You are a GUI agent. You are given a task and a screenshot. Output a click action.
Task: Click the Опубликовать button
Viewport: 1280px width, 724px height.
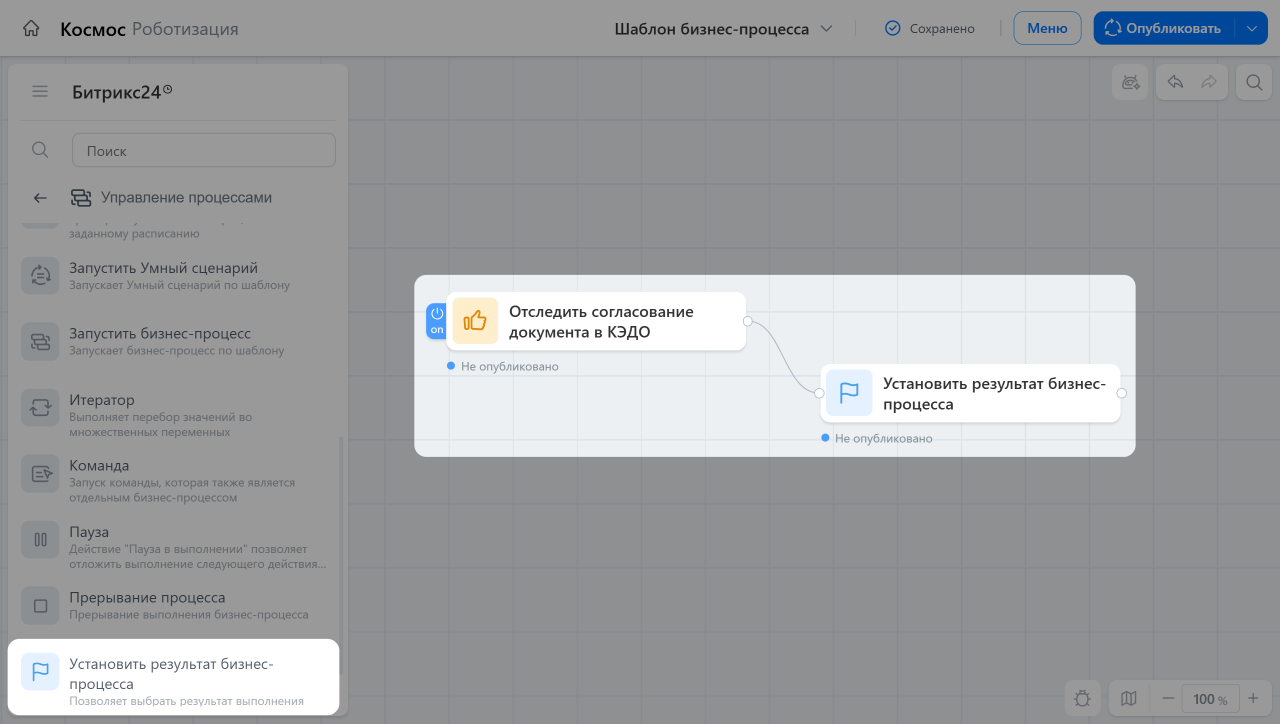(1165, 28)
